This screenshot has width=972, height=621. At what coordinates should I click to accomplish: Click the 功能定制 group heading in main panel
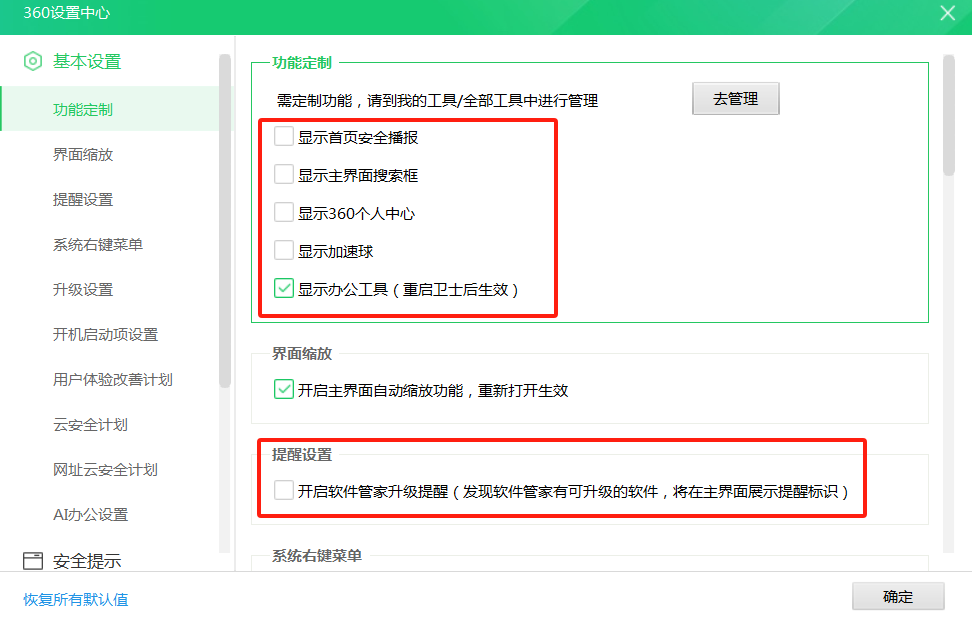click(302, 63)
